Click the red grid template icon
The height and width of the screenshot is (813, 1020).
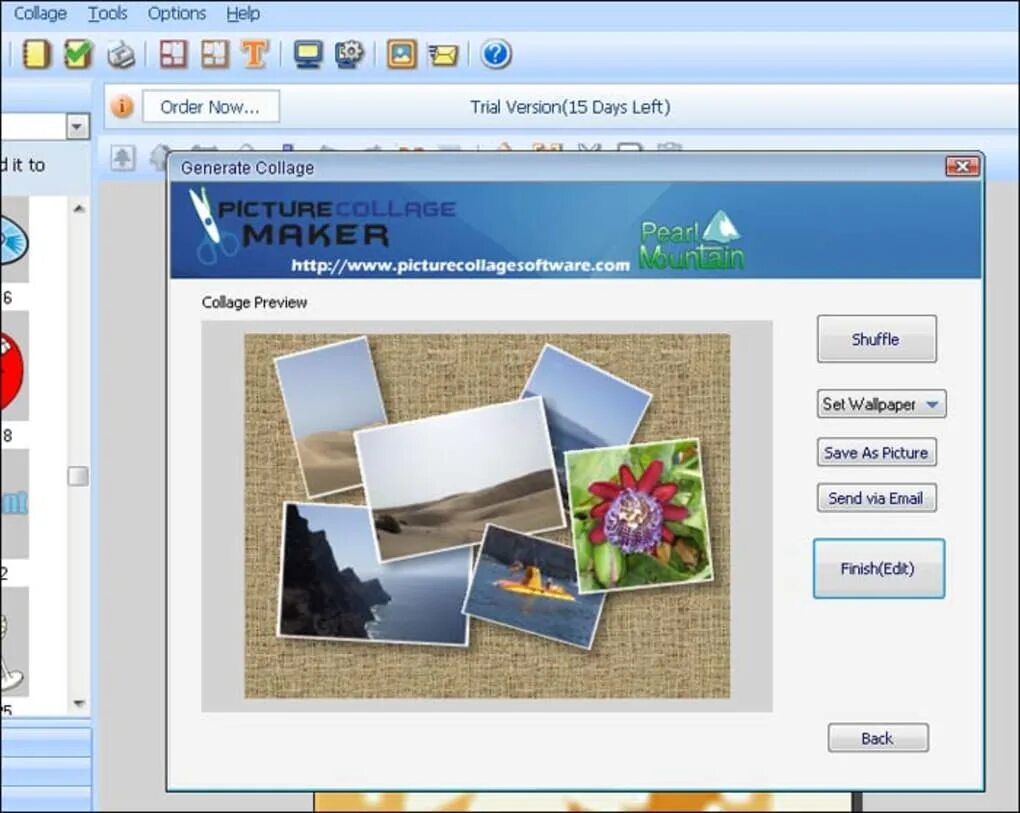coord(173,54)
